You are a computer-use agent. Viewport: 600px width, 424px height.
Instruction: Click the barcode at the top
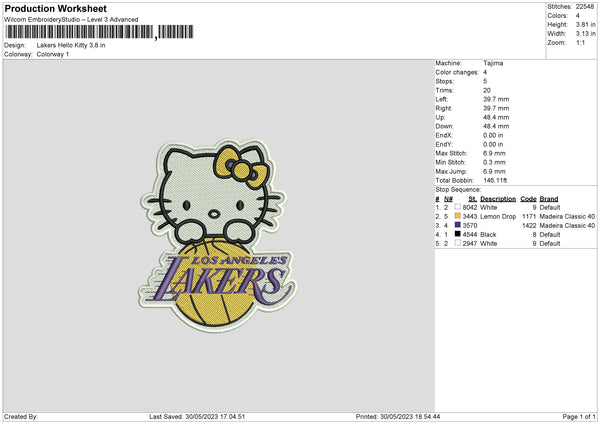(x=99, y=32)
